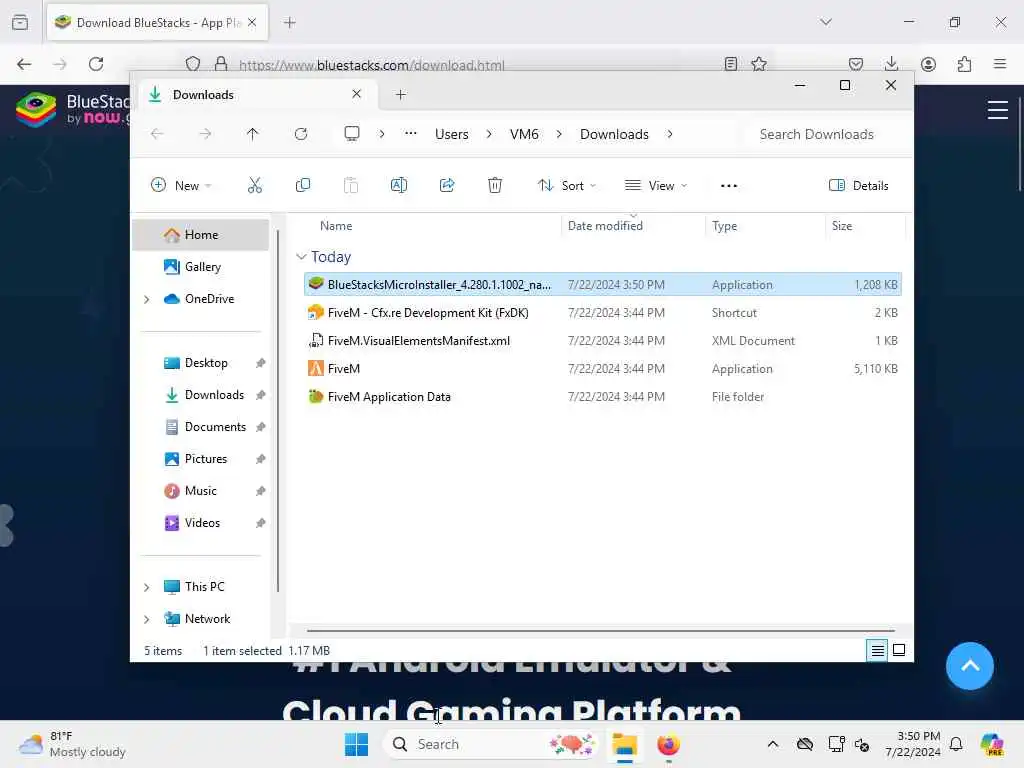This screenshot has height=768, width=1024.
Task: Open Pictures quick access folder
Action: click(x=206, y=459)
